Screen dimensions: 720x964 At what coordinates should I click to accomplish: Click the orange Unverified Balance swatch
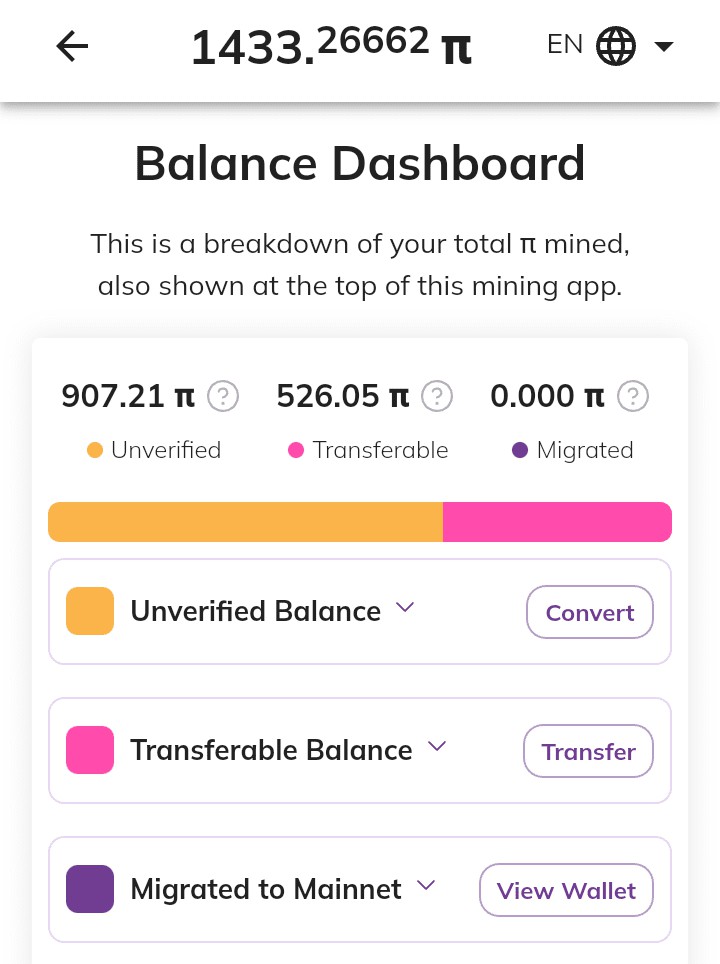[x=90, y=611]
